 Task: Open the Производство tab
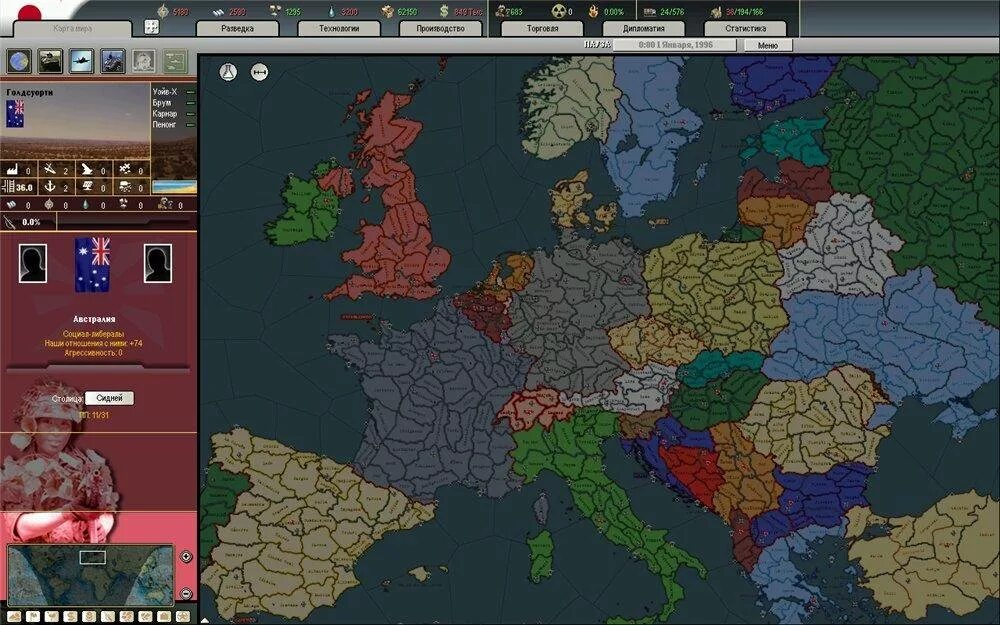pos(440,29)
